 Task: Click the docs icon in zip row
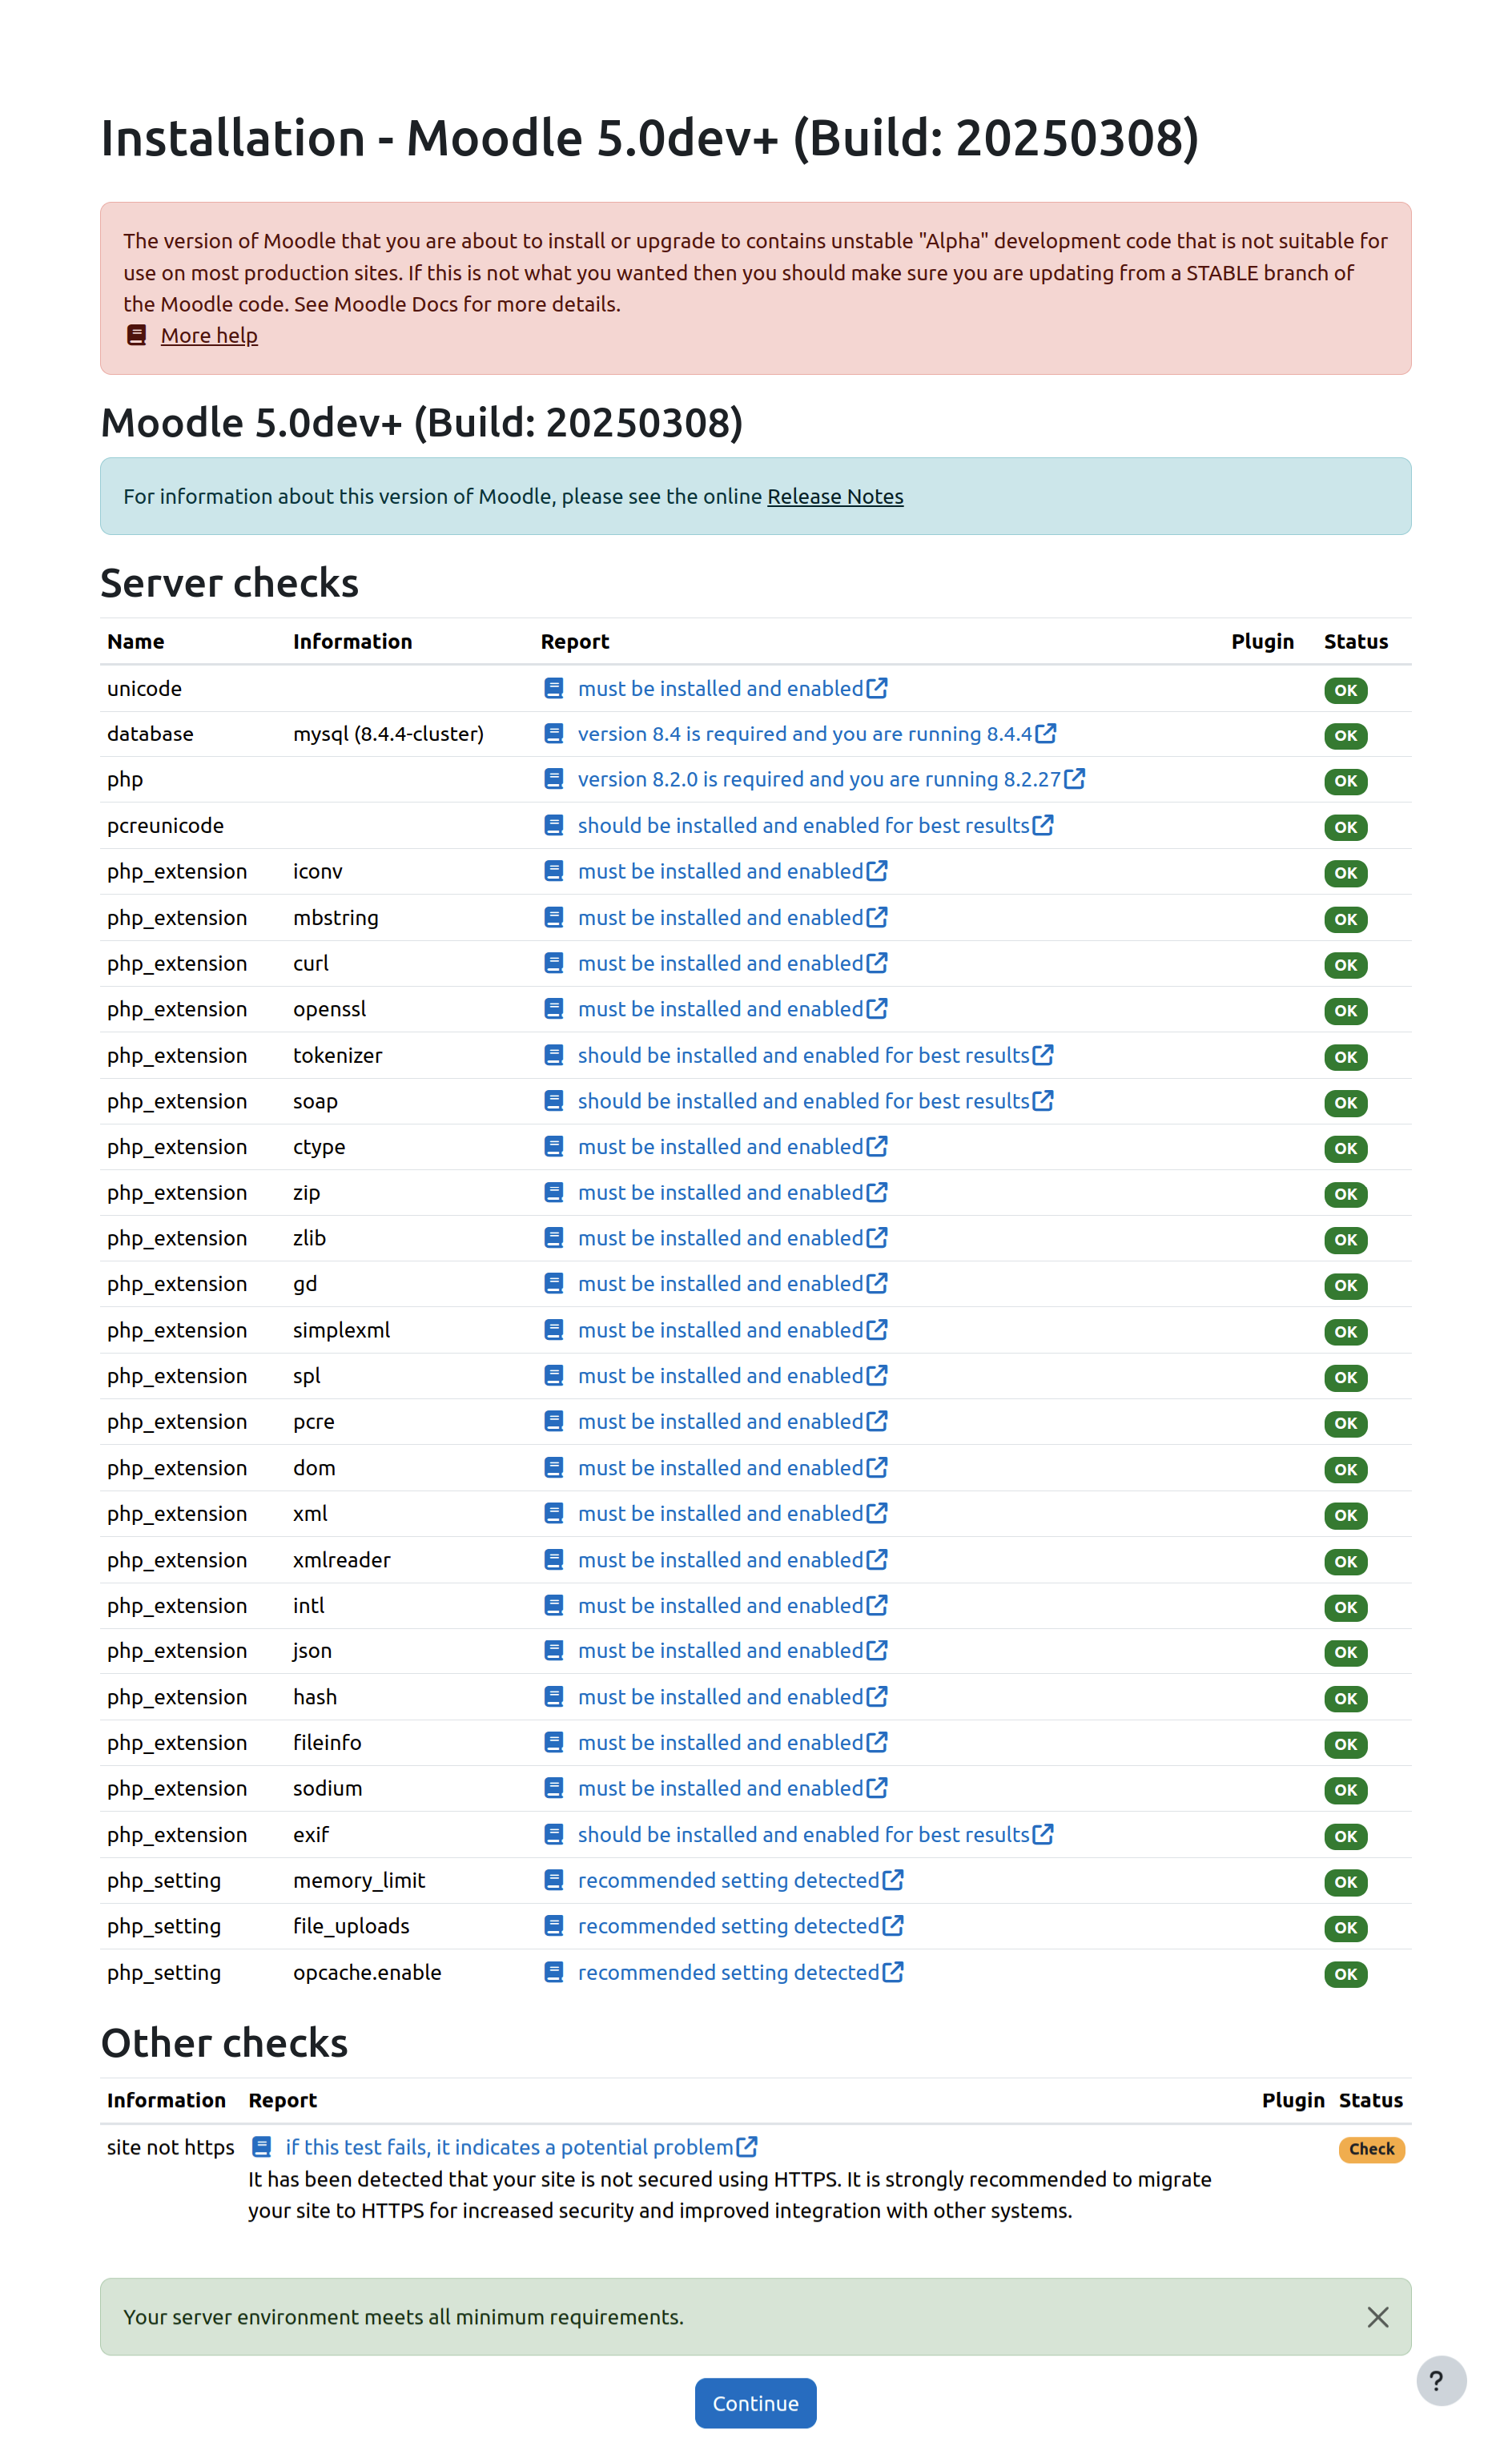[553, 1192]
